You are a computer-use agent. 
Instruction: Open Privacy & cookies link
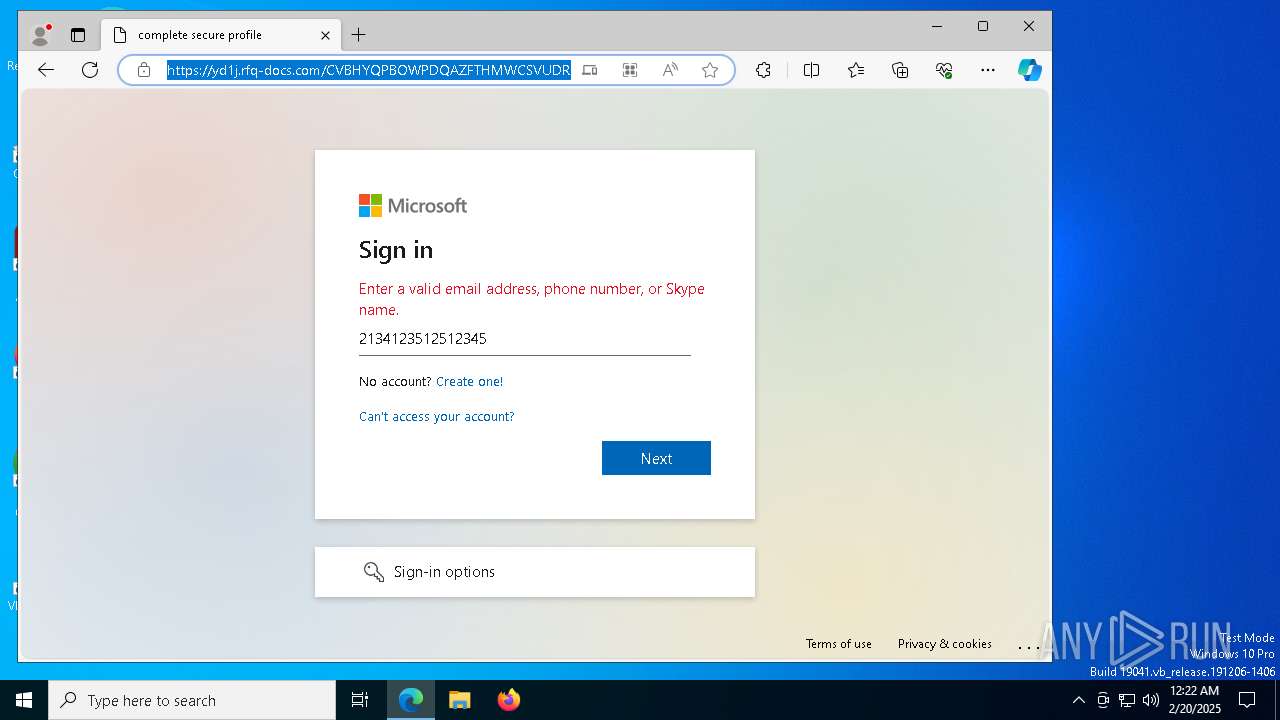pos(945,644)
